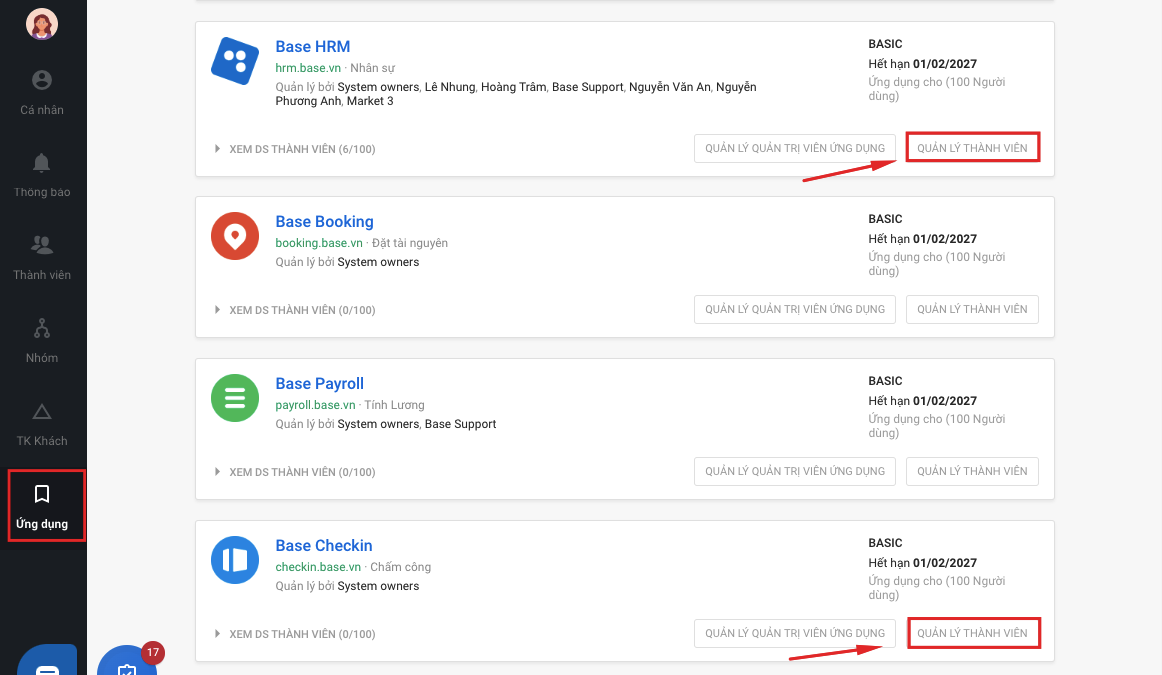Select Base Checkin "Quản lý bởi System owners" text
The height and width of the screenshot is (675, 1162).
pos(347,586)
